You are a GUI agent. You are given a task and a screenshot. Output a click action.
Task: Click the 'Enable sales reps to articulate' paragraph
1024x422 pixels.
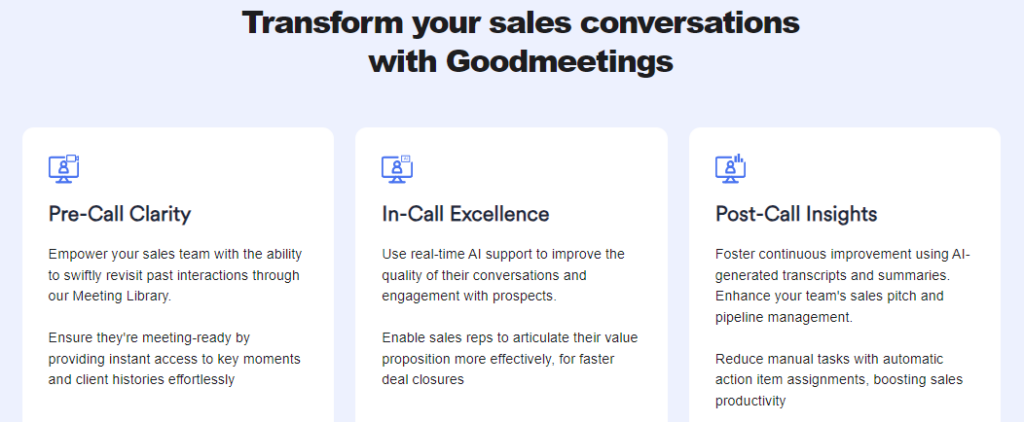click(507, 359)
